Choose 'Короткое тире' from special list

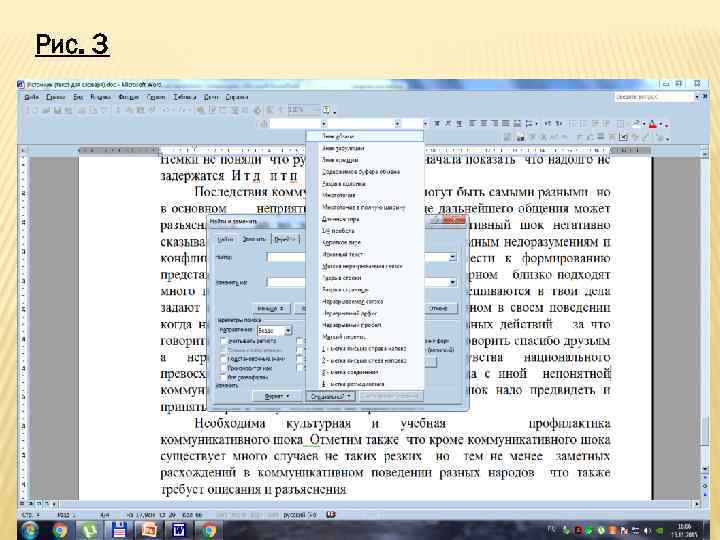tap(365, 242)
